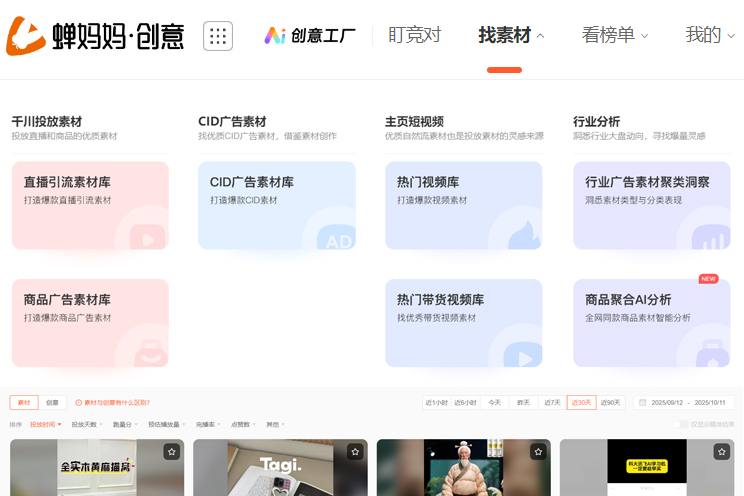
Task: Open the 商品聚合AI分析 card
Action: (651, 322)
